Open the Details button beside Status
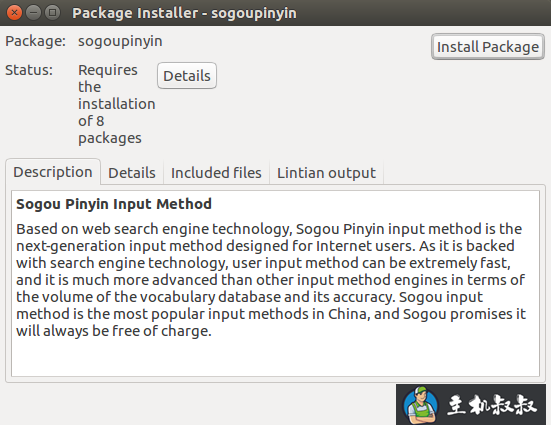The width and height of the screenshot is (551, 425). [x=187, y=76]
